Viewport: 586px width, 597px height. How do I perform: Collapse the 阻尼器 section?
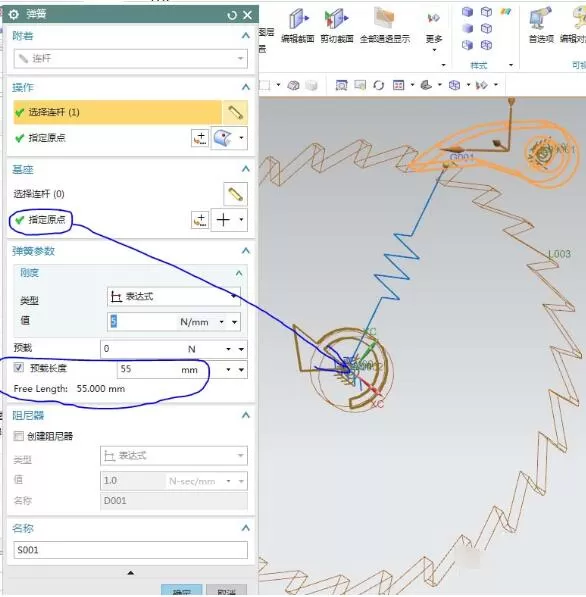pos(246,415)
